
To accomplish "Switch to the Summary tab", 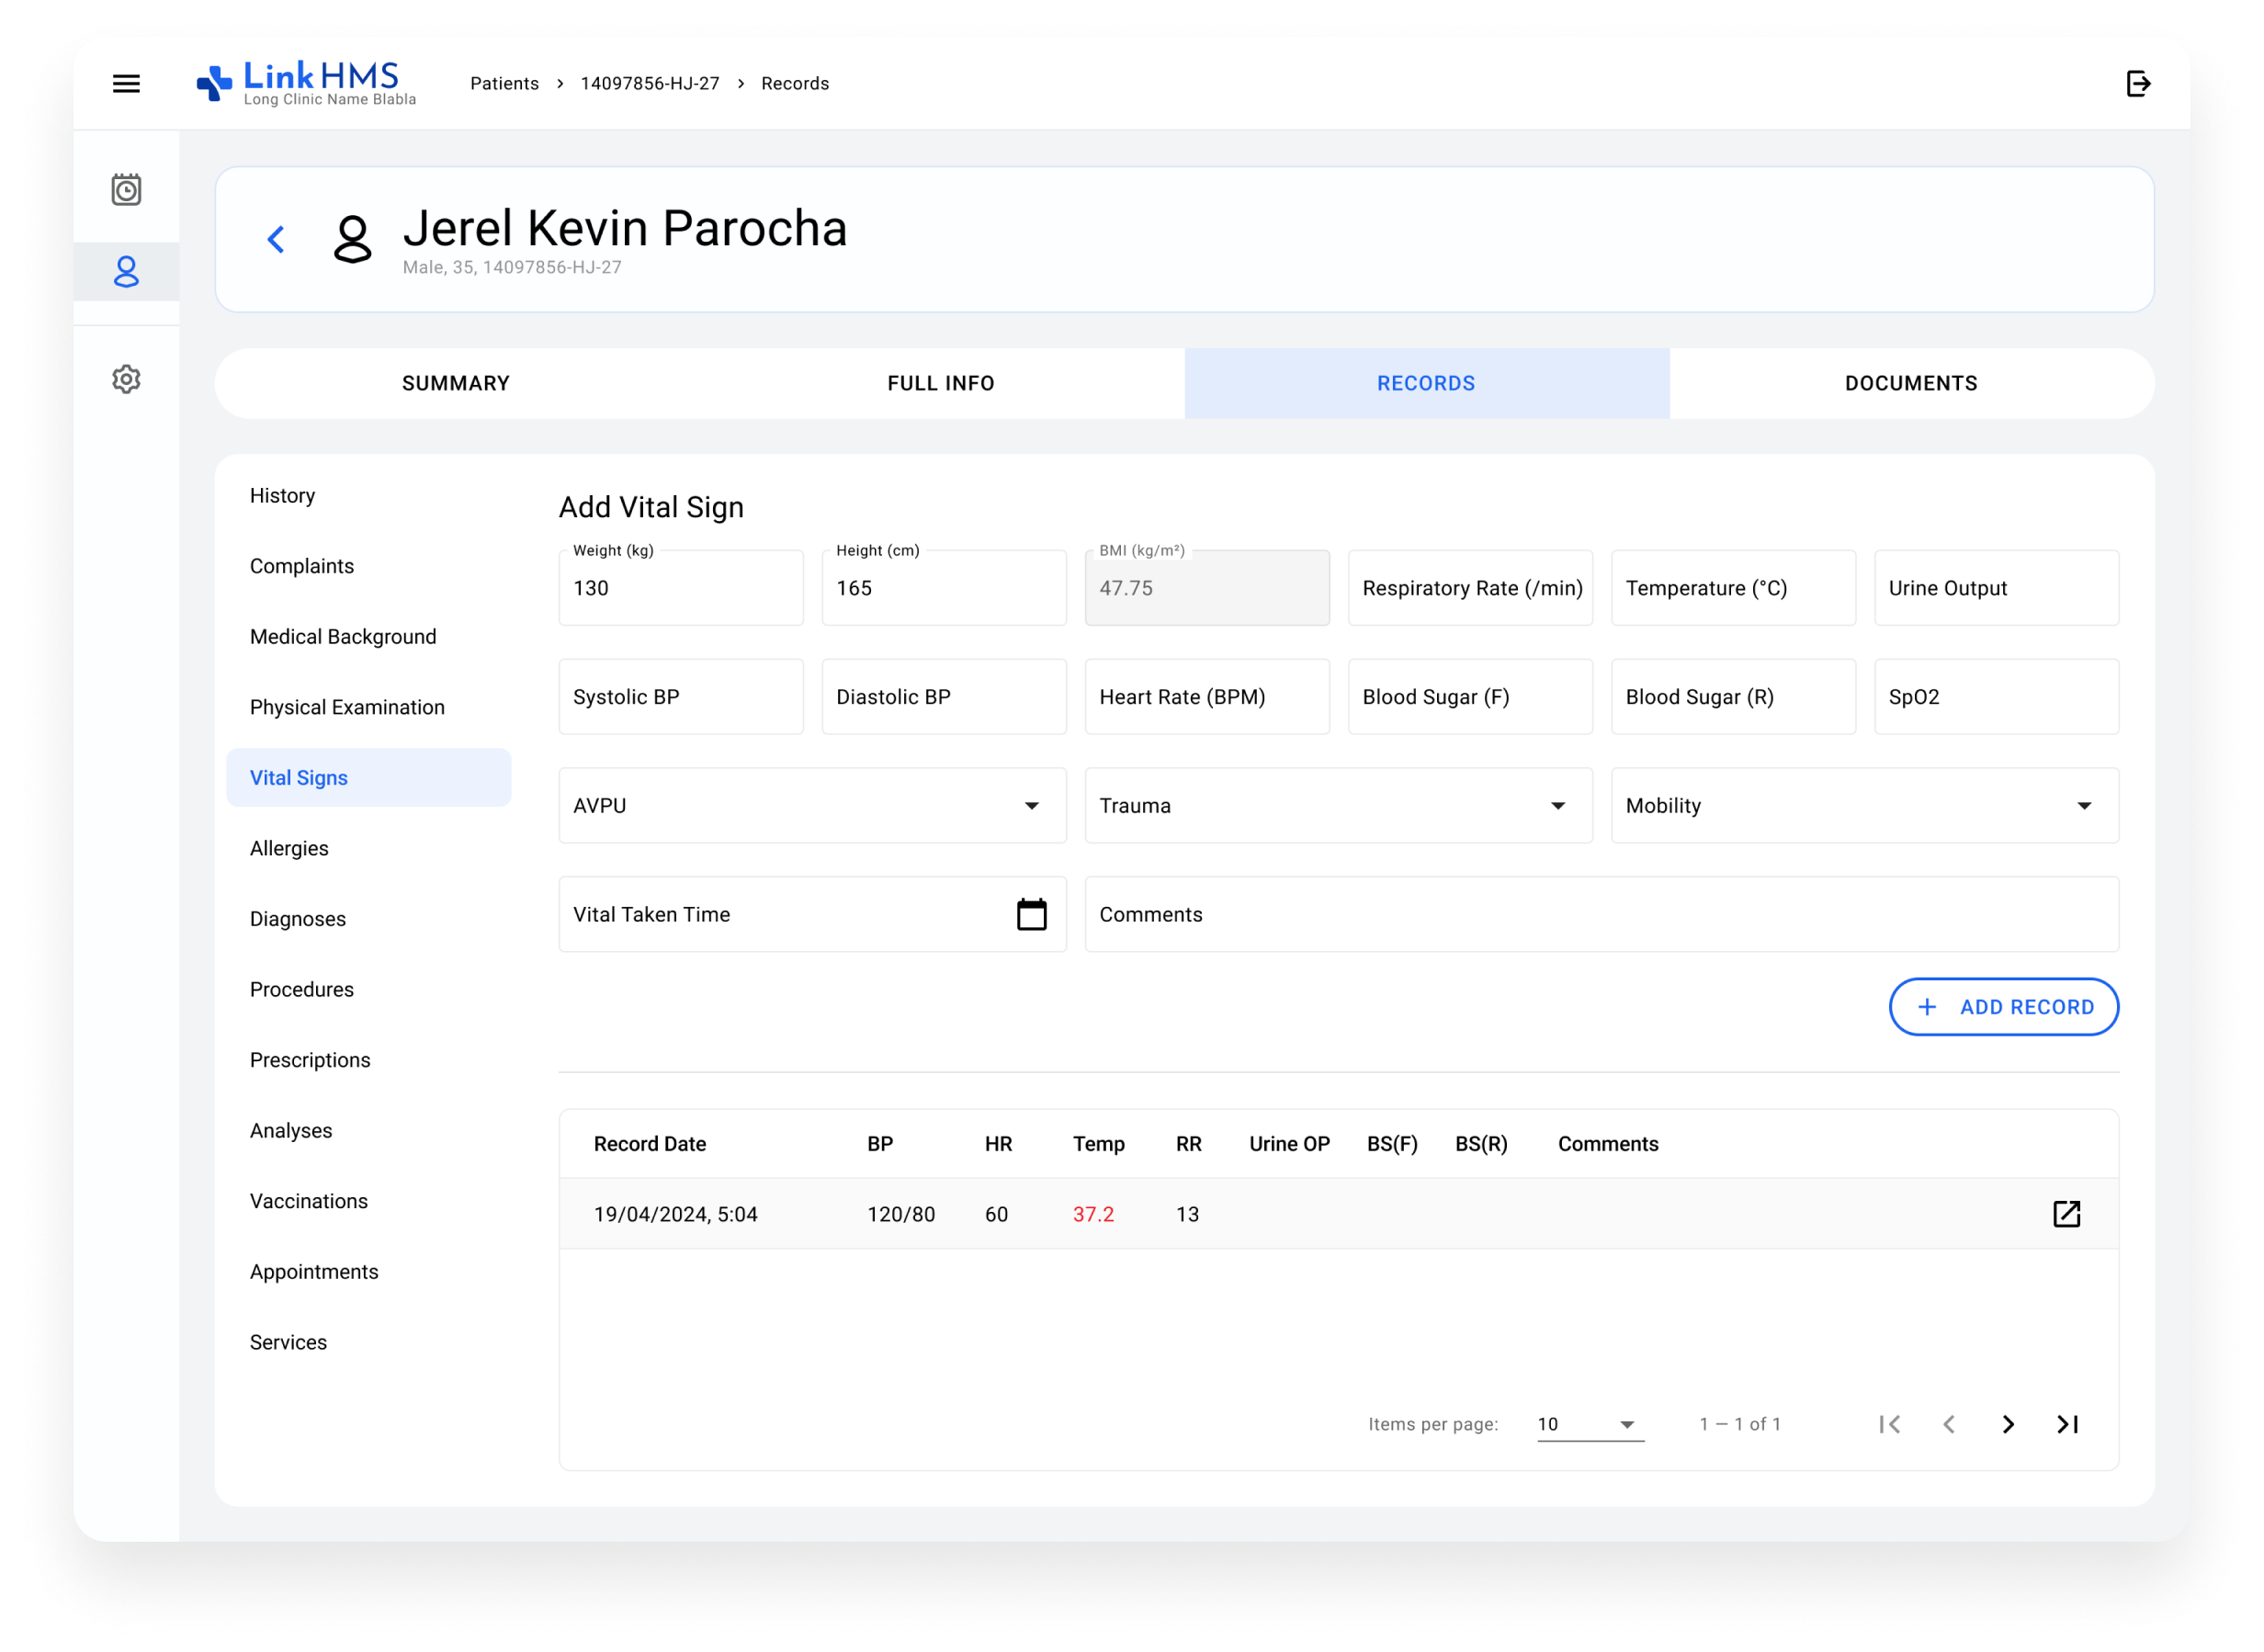I will coord(456,383).
